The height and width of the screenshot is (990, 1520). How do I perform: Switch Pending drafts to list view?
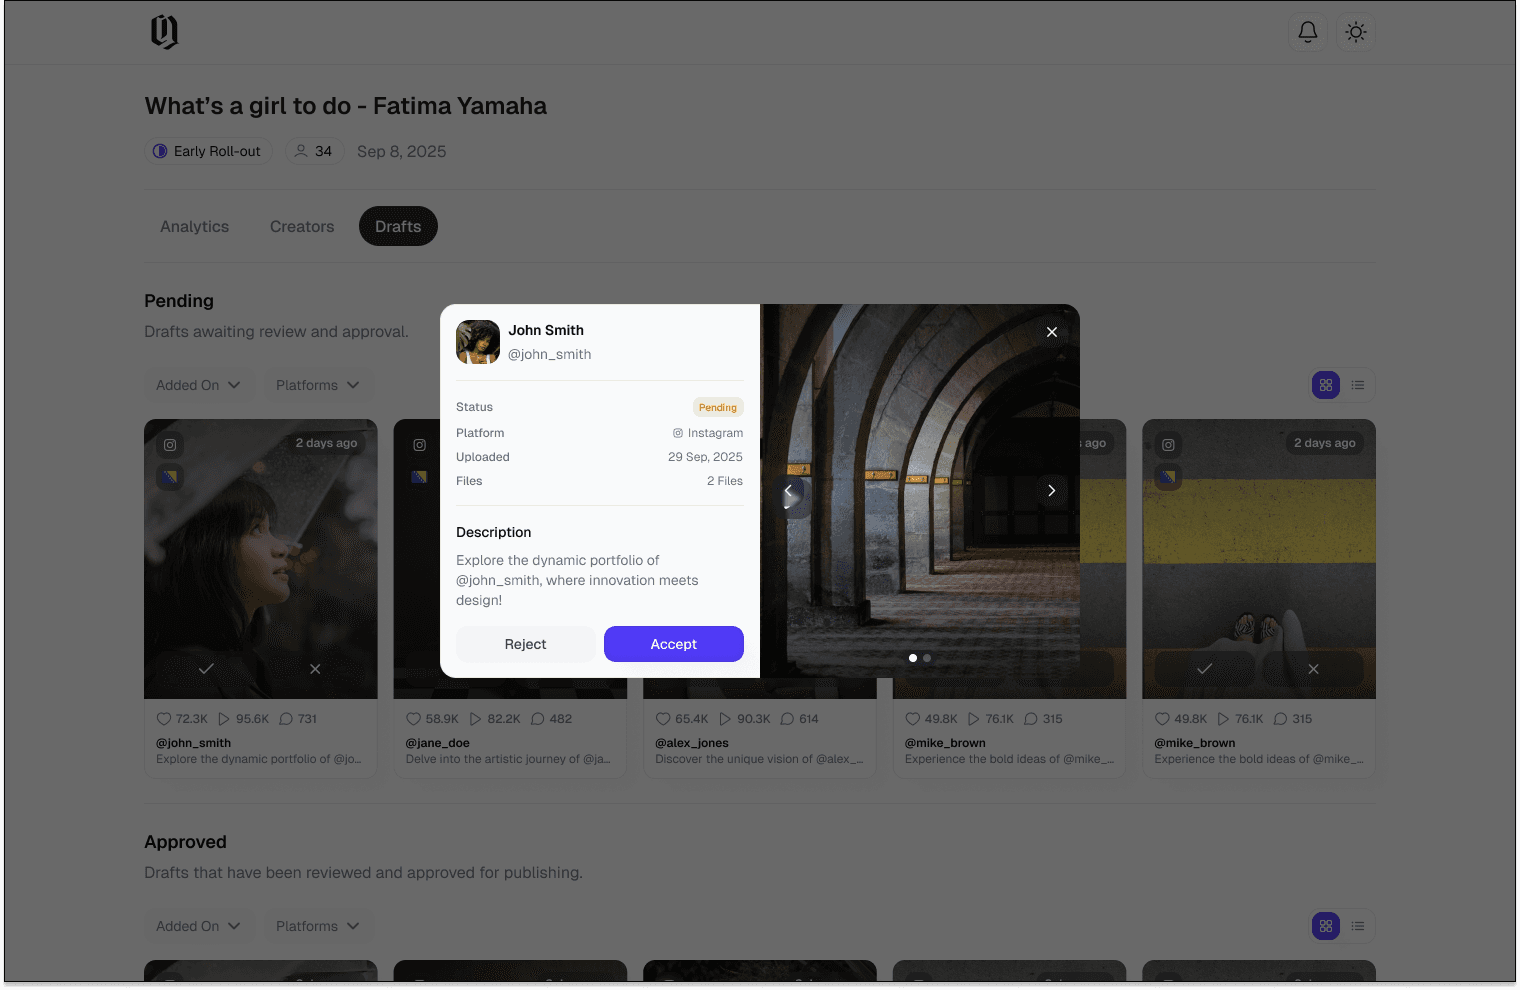1358,385
